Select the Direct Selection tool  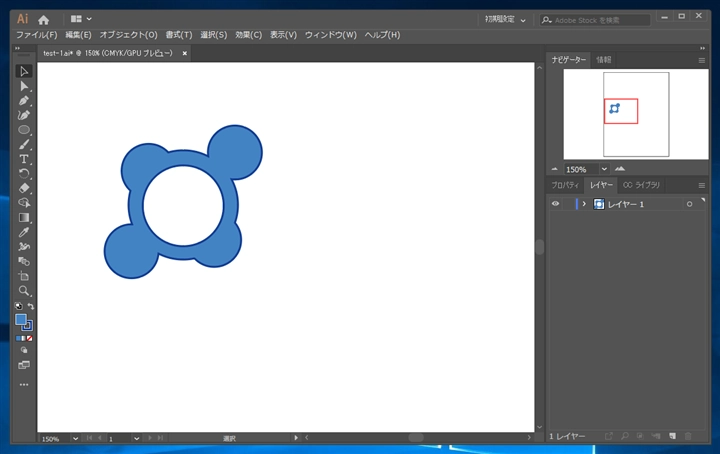click(24, 86)
